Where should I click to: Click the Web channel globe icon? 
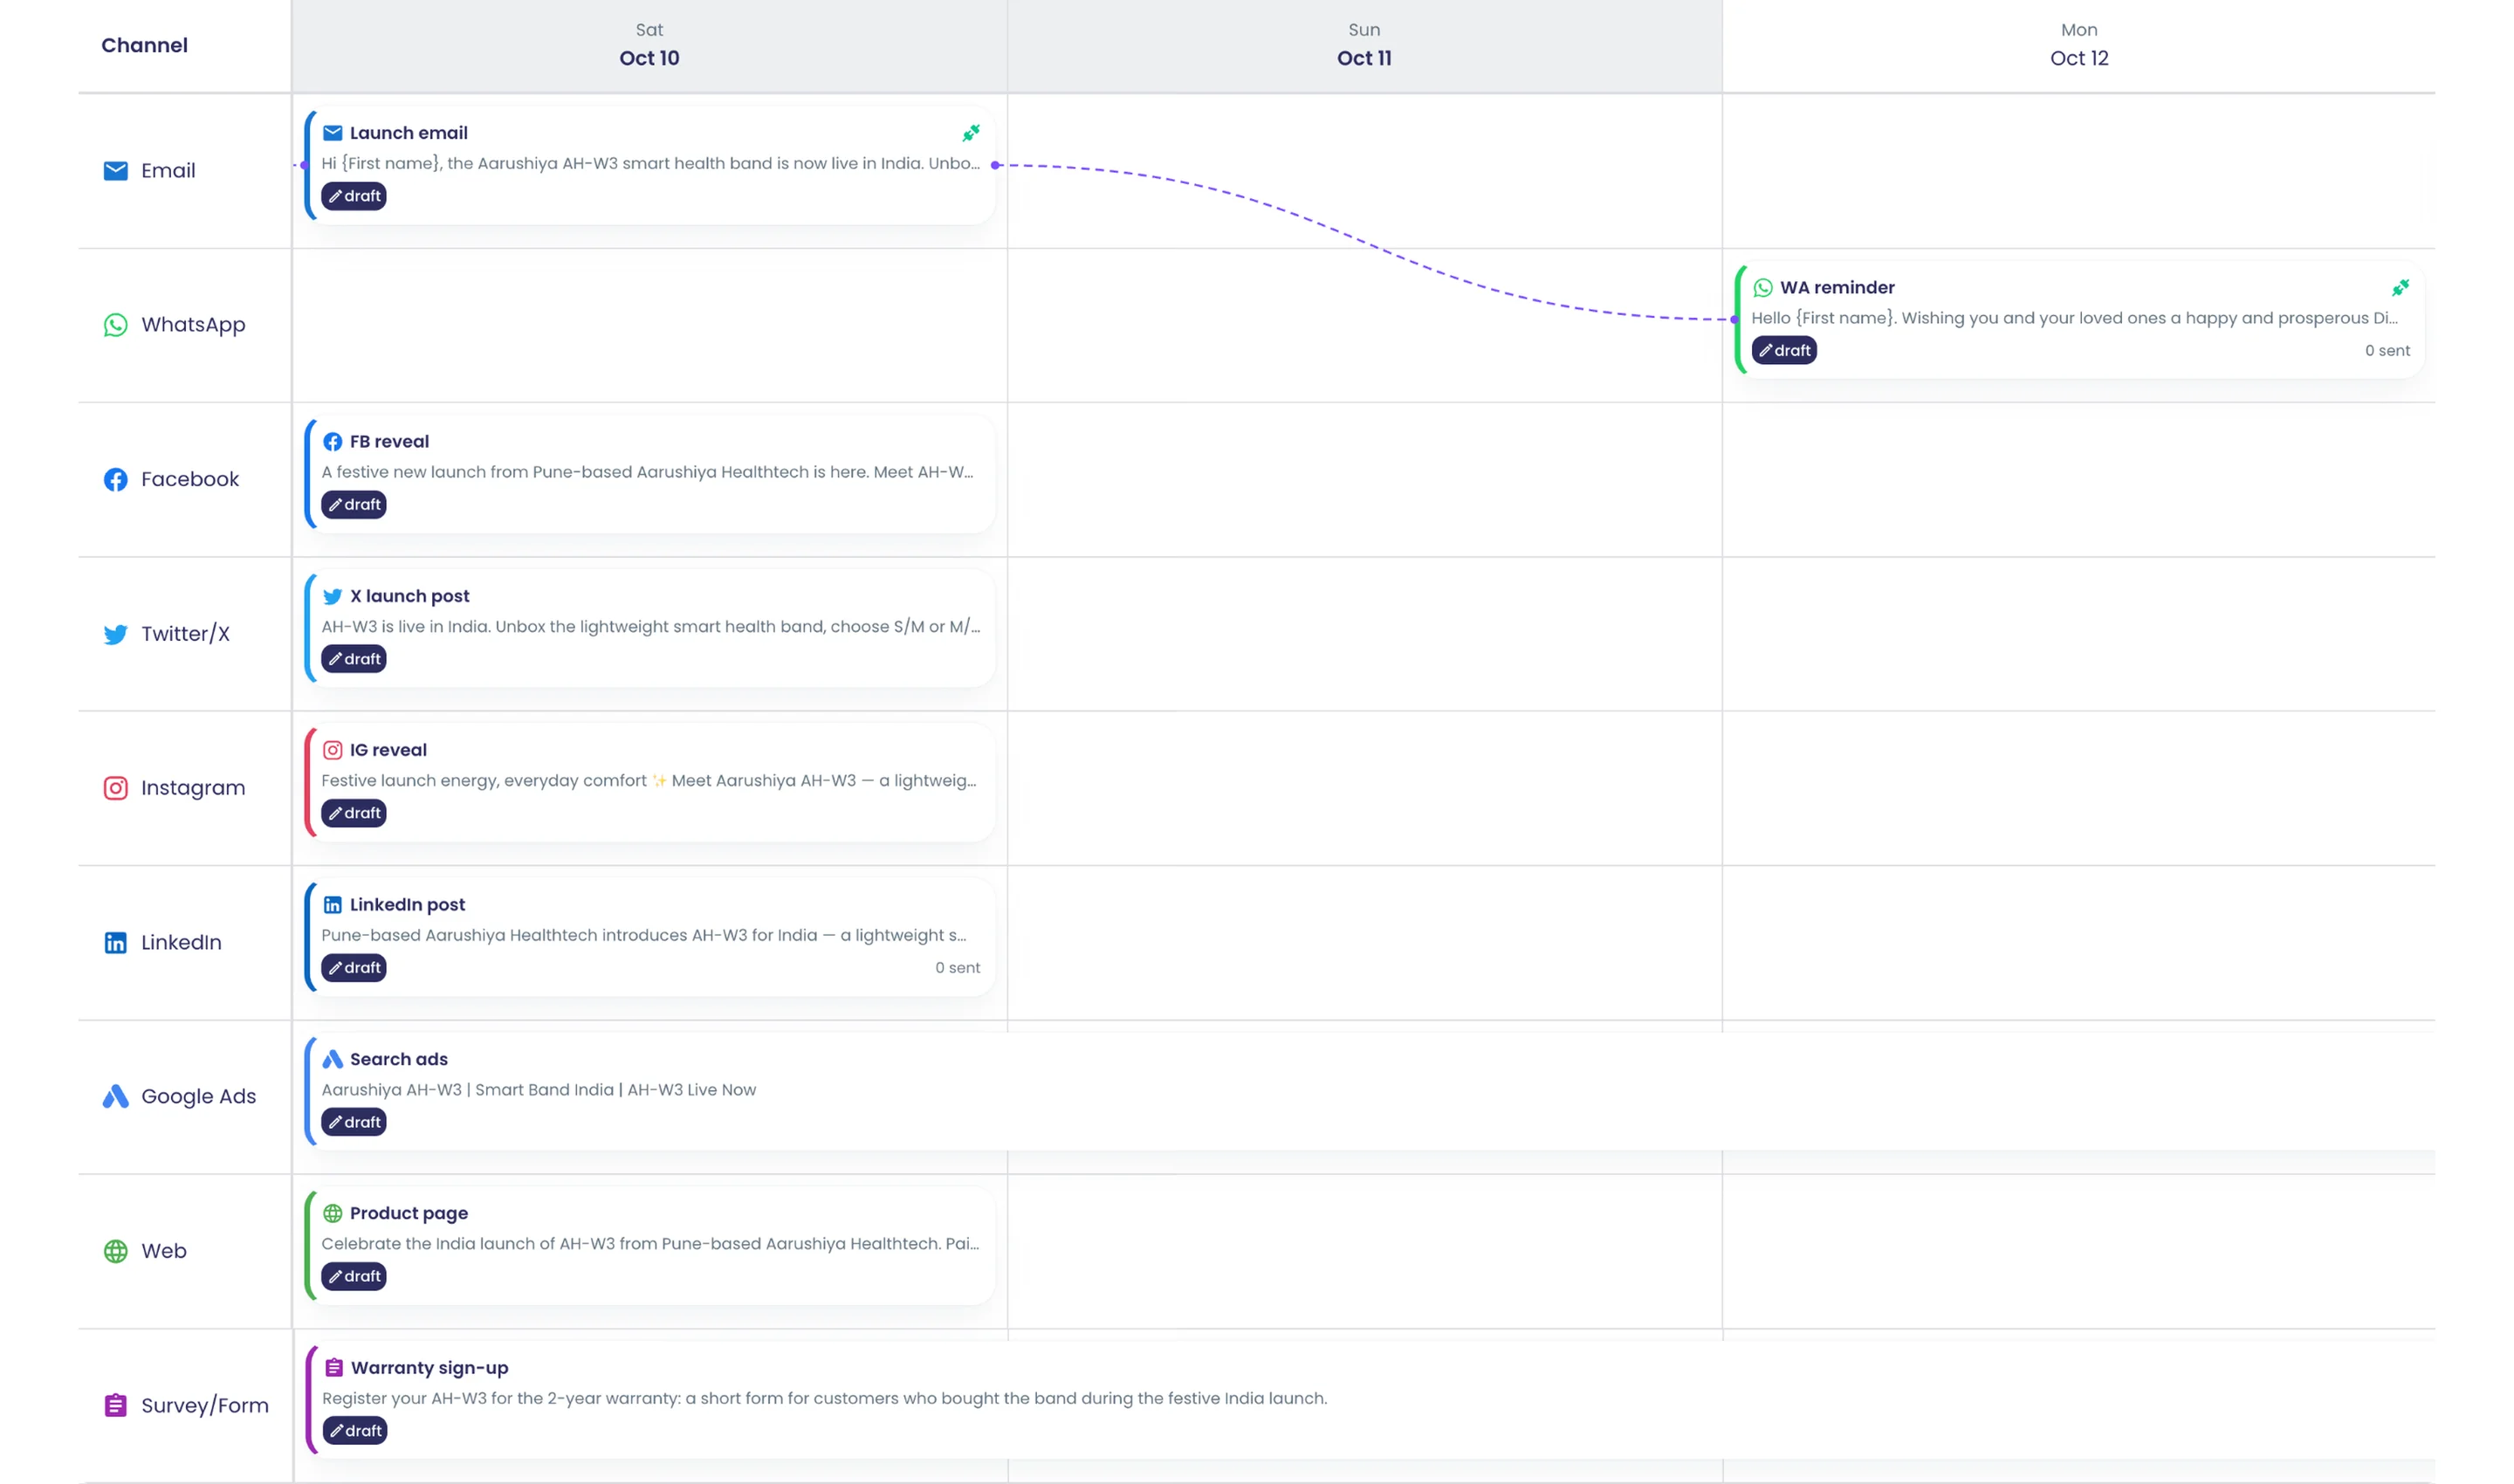click(x=116, y=1251)
